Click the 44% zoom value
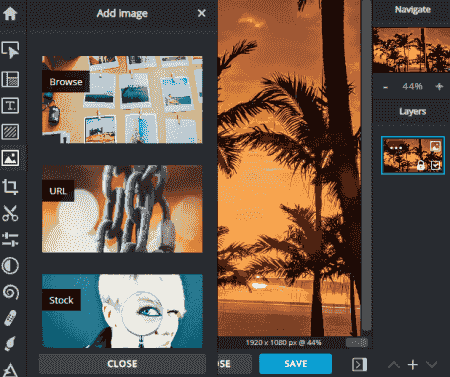 [412, 87]
